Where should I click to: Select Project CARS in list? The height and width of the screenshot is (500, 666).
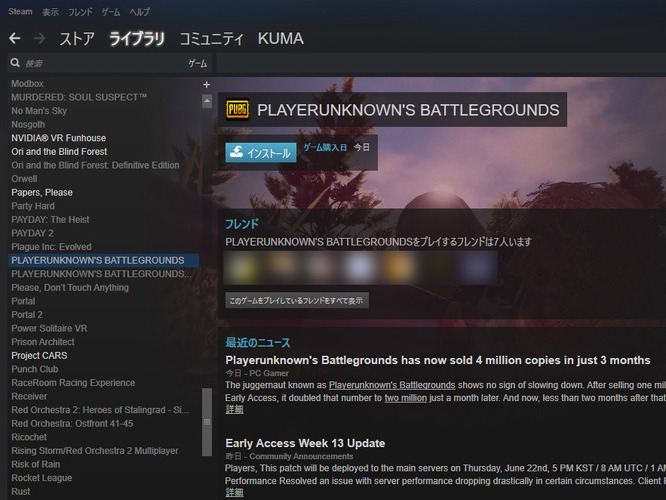point(39,356)
